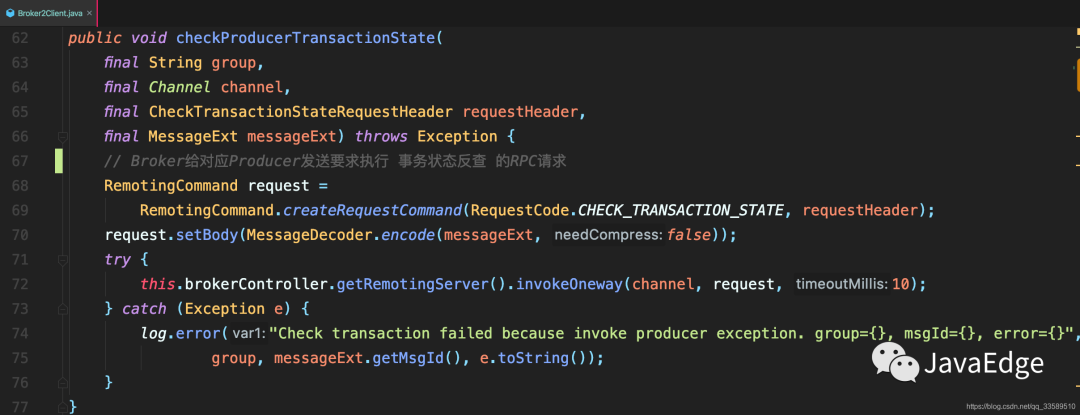Click the needCompress parameter hint on line 70
The image size is (1080, 415).
[608, 235]
